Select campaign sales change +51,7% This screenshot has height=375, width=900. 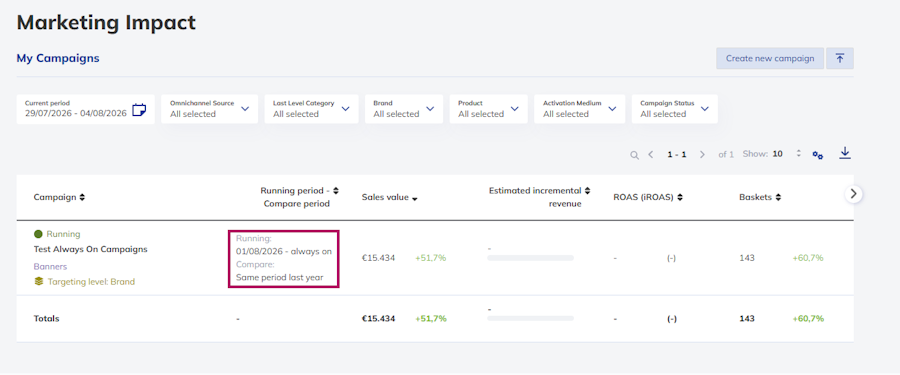pos(430,258)
